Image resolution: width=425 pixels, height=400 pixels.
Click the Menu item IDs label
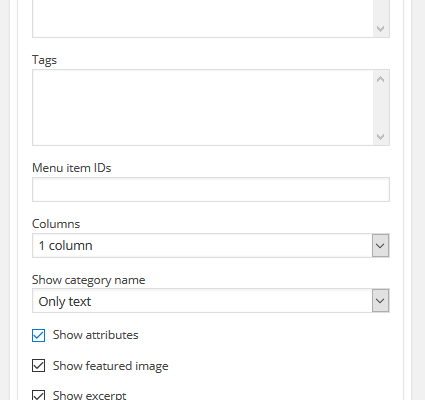[x=72, y=168]
